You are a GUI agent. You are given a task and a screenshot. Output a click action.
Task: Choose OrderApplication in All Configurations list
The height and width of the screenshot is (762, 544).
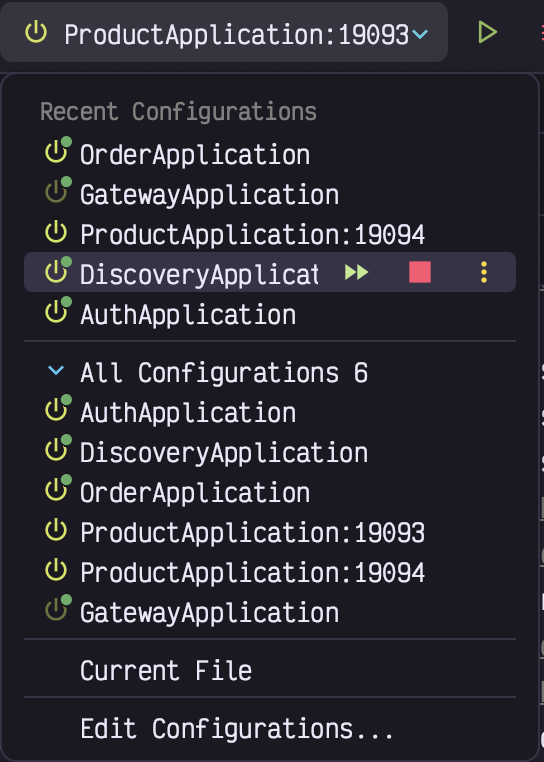[x=270, y=492]
